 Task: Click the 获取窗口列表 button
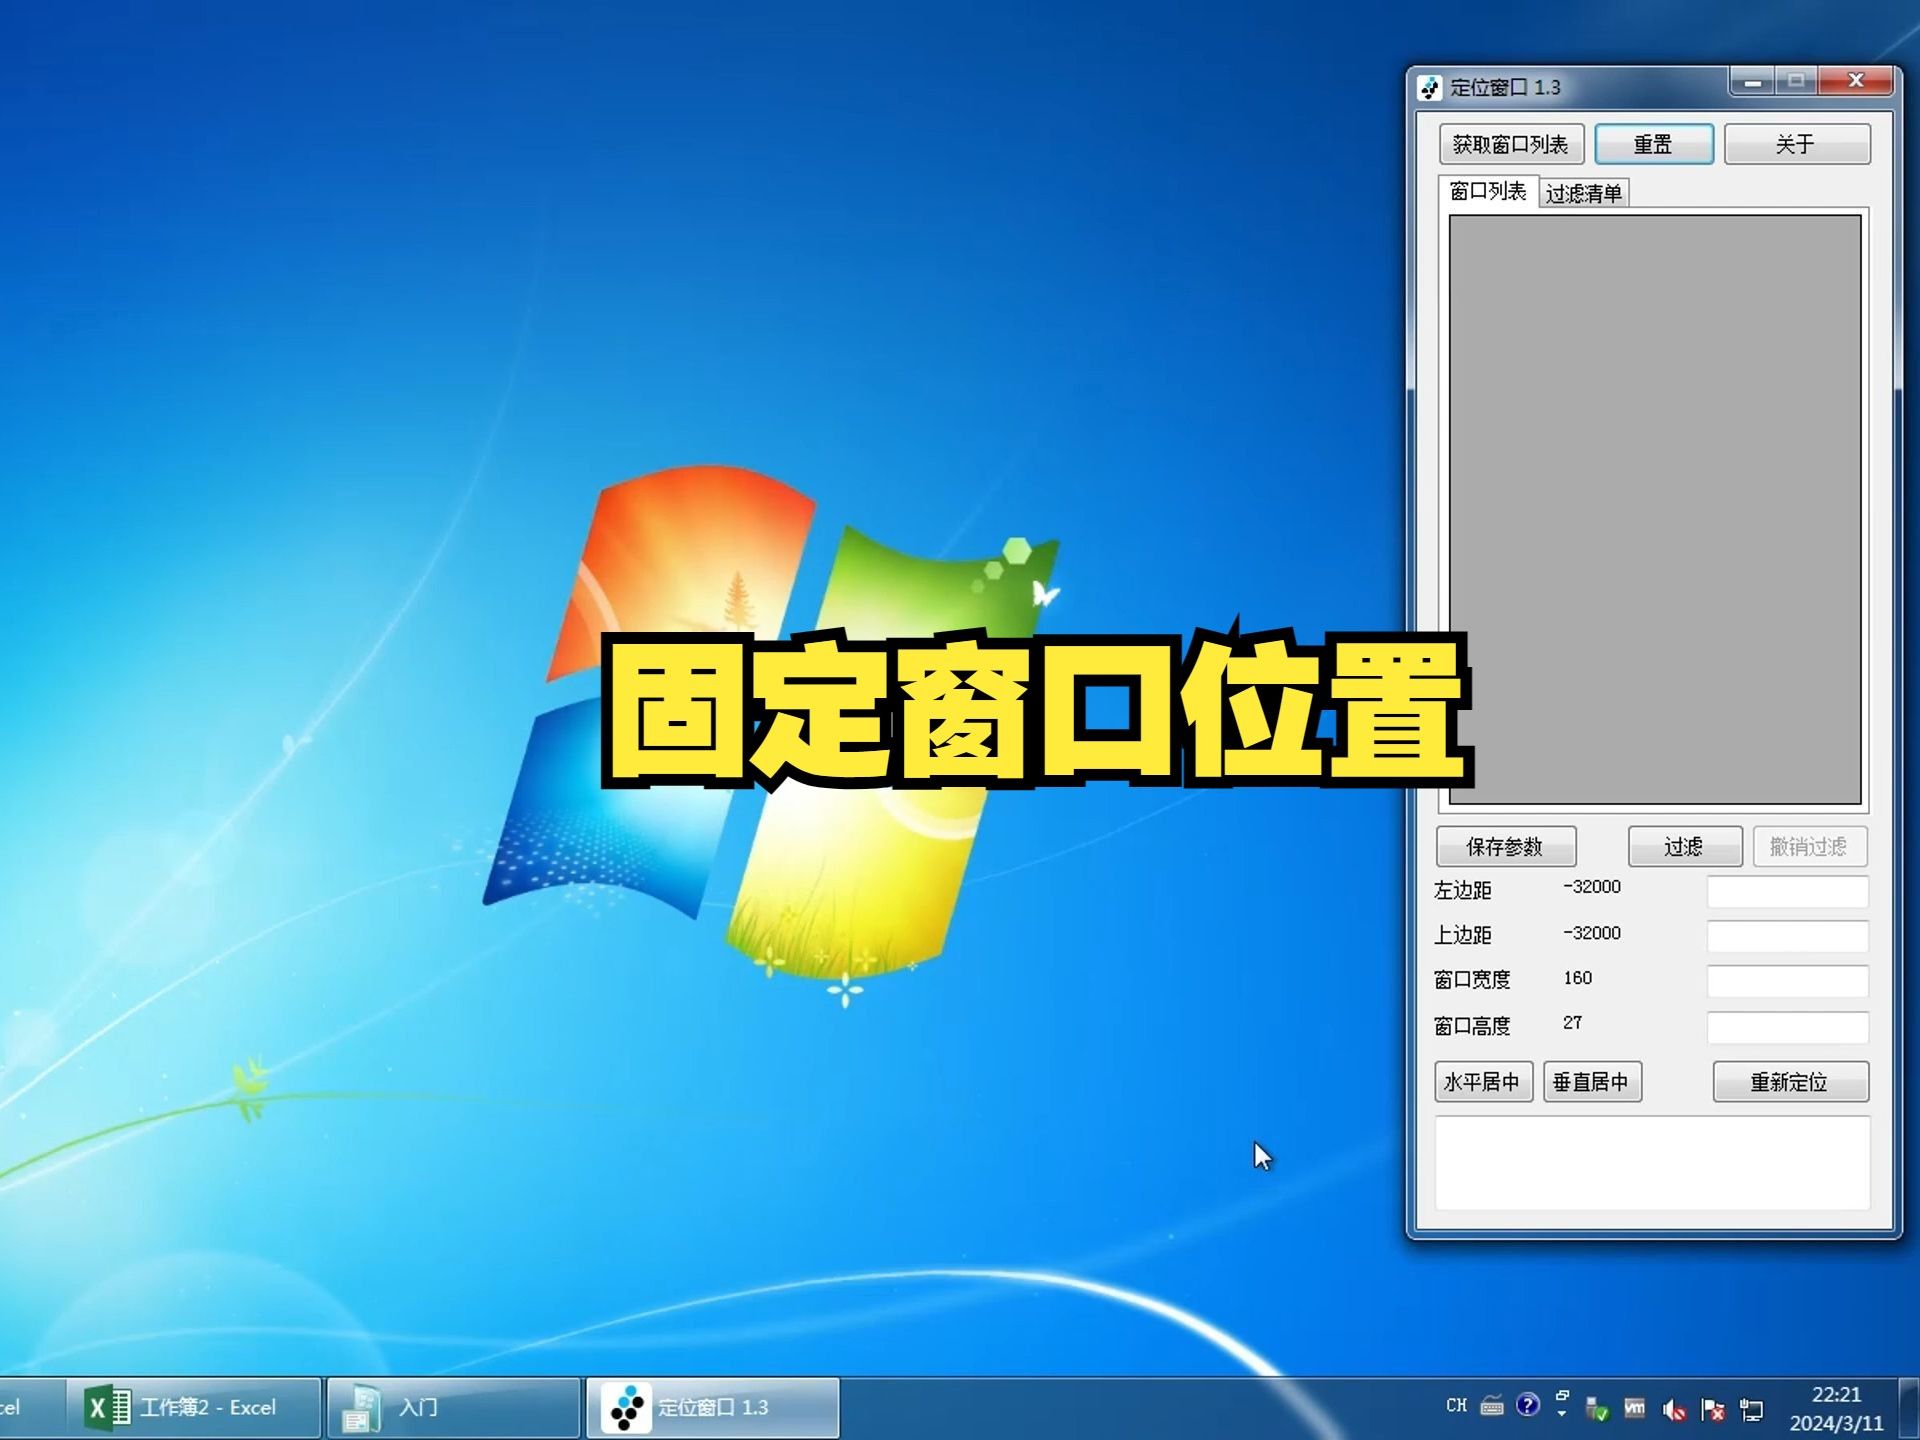[1511, 144]
